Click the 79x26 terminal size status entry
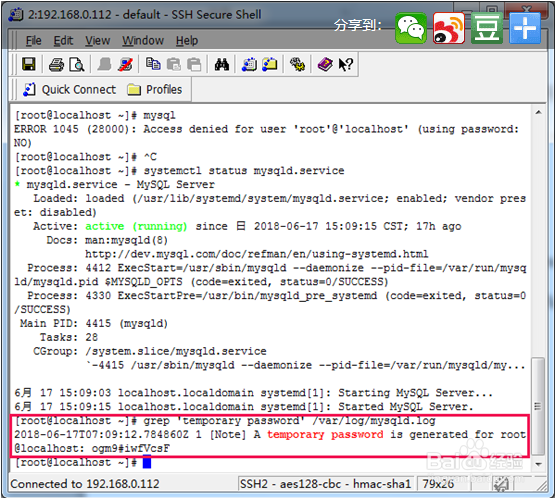 pyautogui.click(x=438, y=484)
